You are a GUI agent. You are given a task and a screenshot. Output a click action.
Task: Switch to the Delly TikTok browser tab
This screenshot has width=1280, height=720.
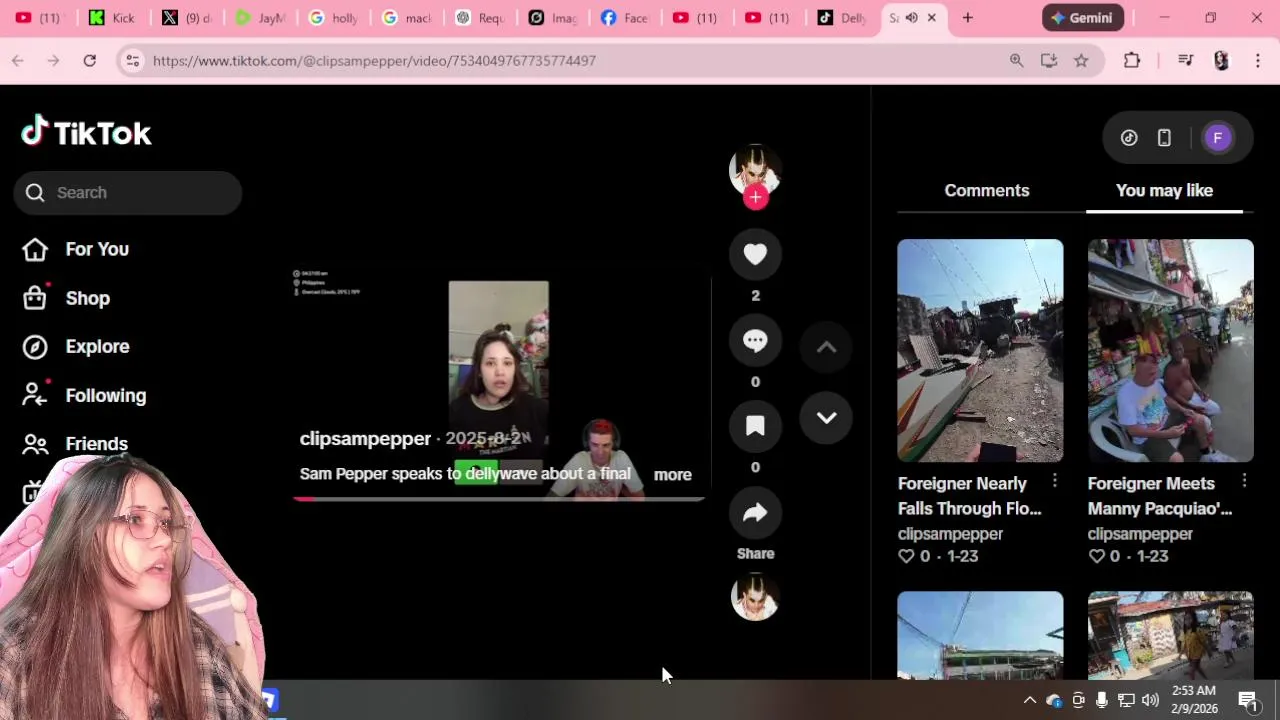[x=842, y=18]
